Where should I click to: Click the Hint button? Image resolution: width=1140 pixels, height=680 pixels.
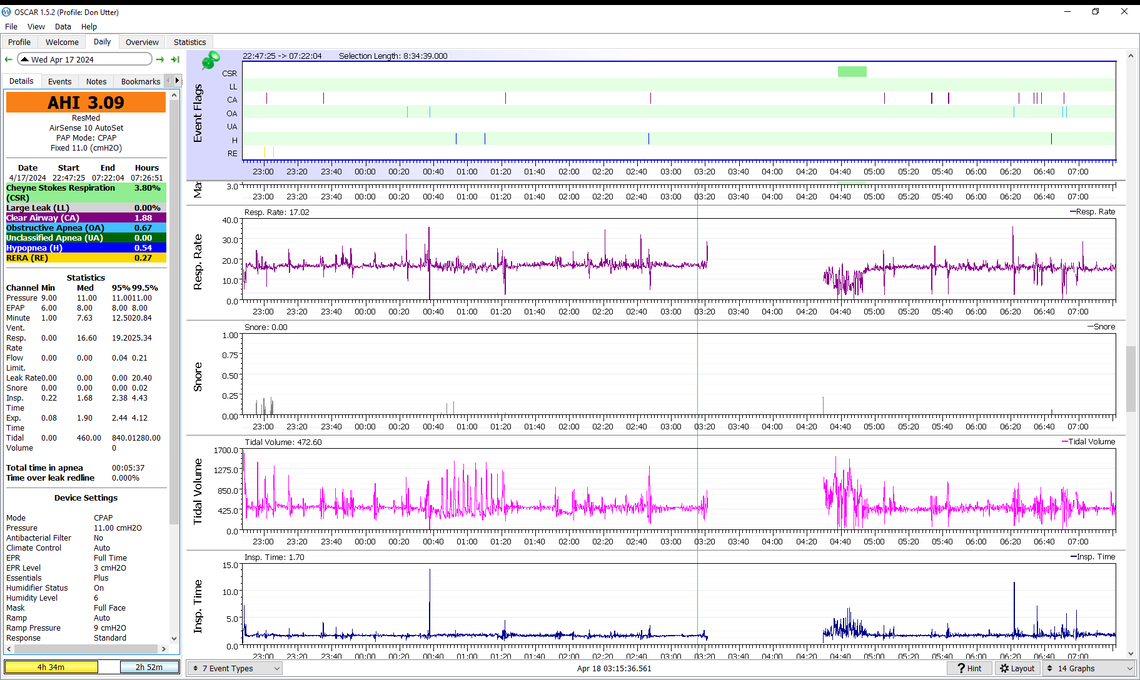click(969, 668)
